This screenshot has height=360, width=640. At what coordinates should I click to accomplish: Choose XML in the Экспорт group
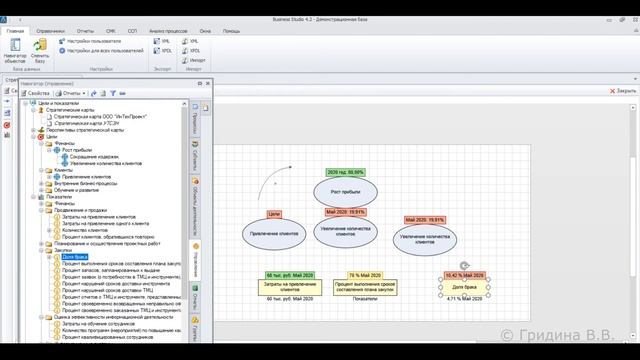click(x=162, y=41)
